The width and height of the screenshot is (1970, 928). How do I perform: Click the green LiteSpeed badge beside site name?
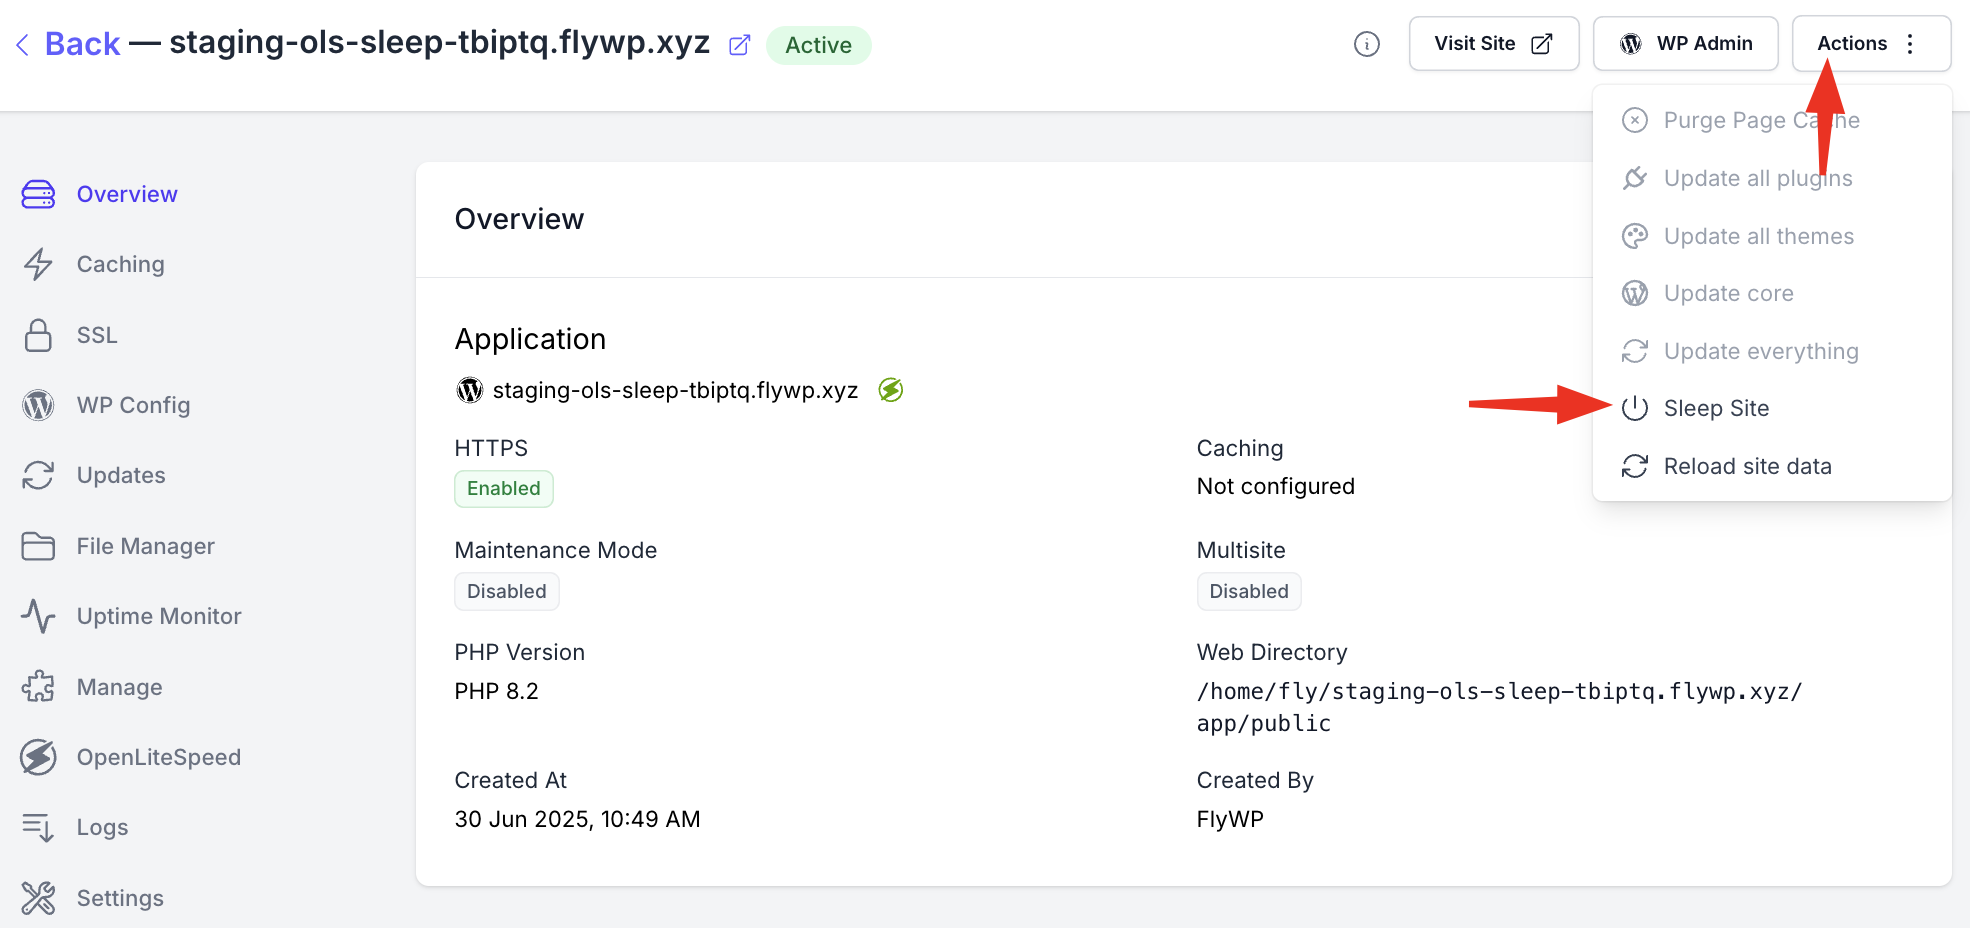[891, 390]
